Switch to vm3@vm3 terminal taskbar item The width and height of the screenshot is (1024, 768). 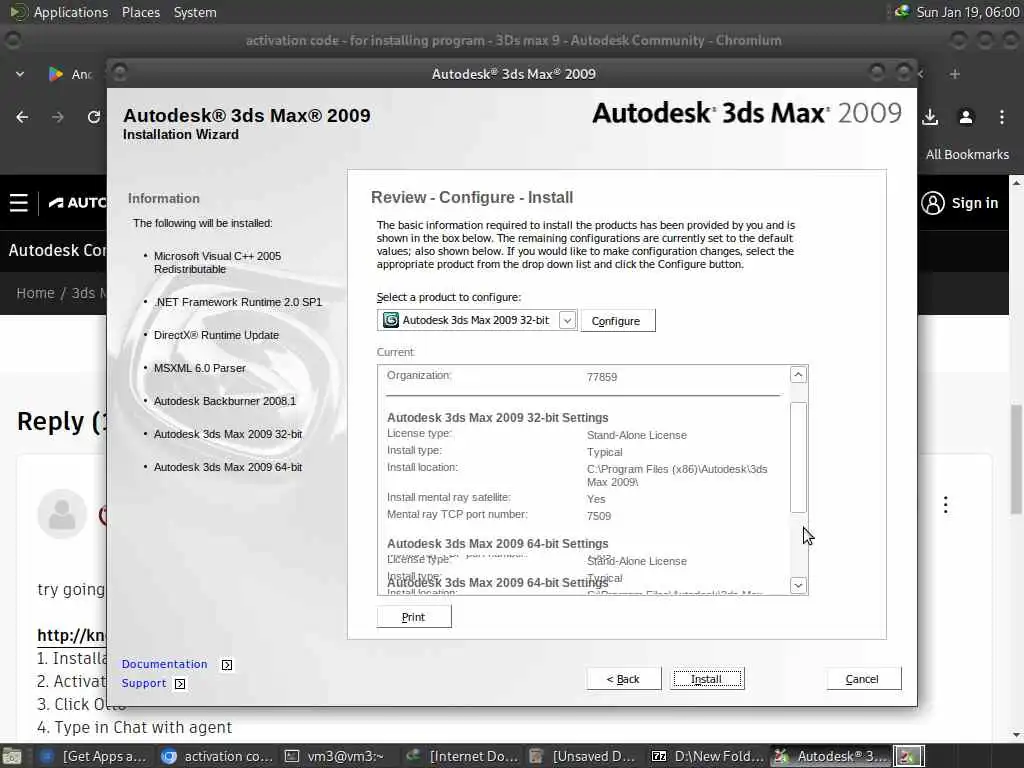coord(335,756)
